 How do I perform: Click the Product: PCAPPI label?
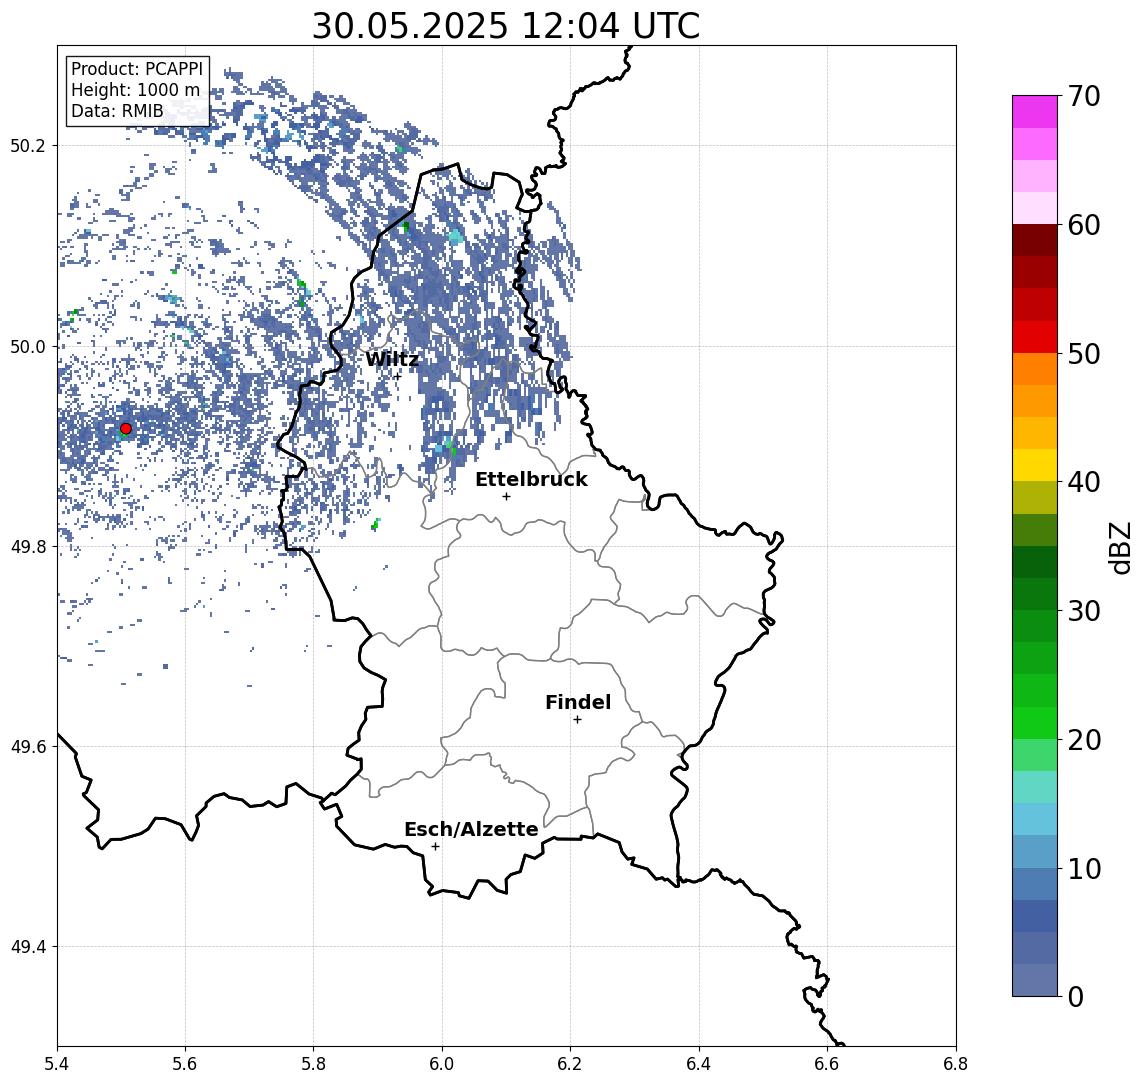[137, 69]
